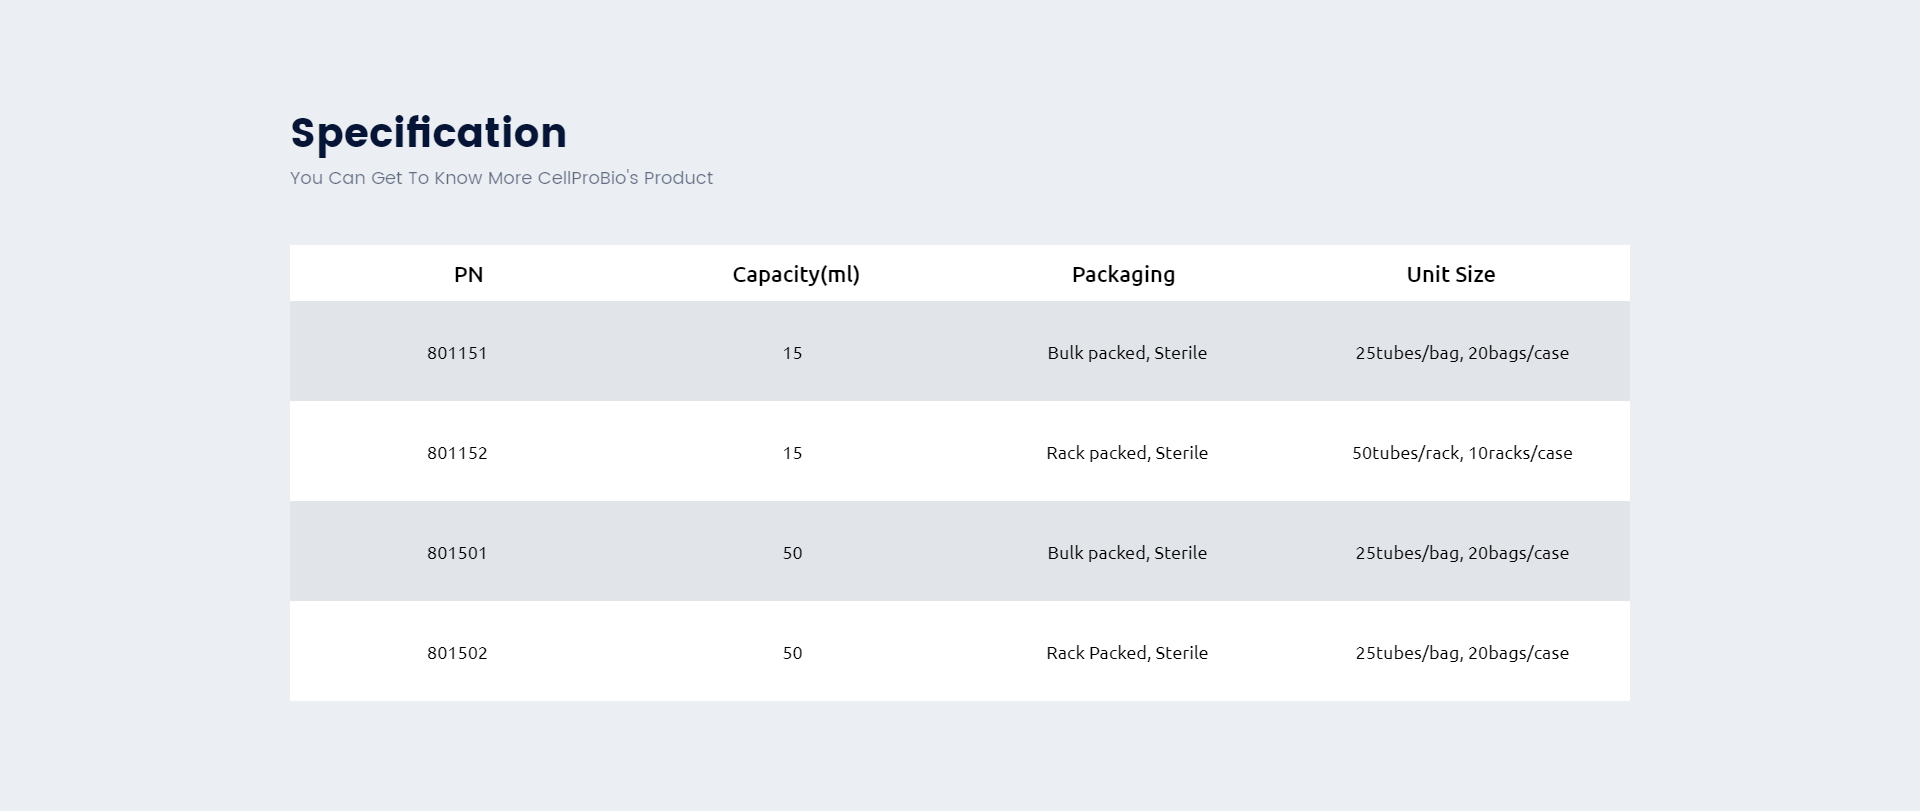
Task: Select part number 801152
Action: 457,453
